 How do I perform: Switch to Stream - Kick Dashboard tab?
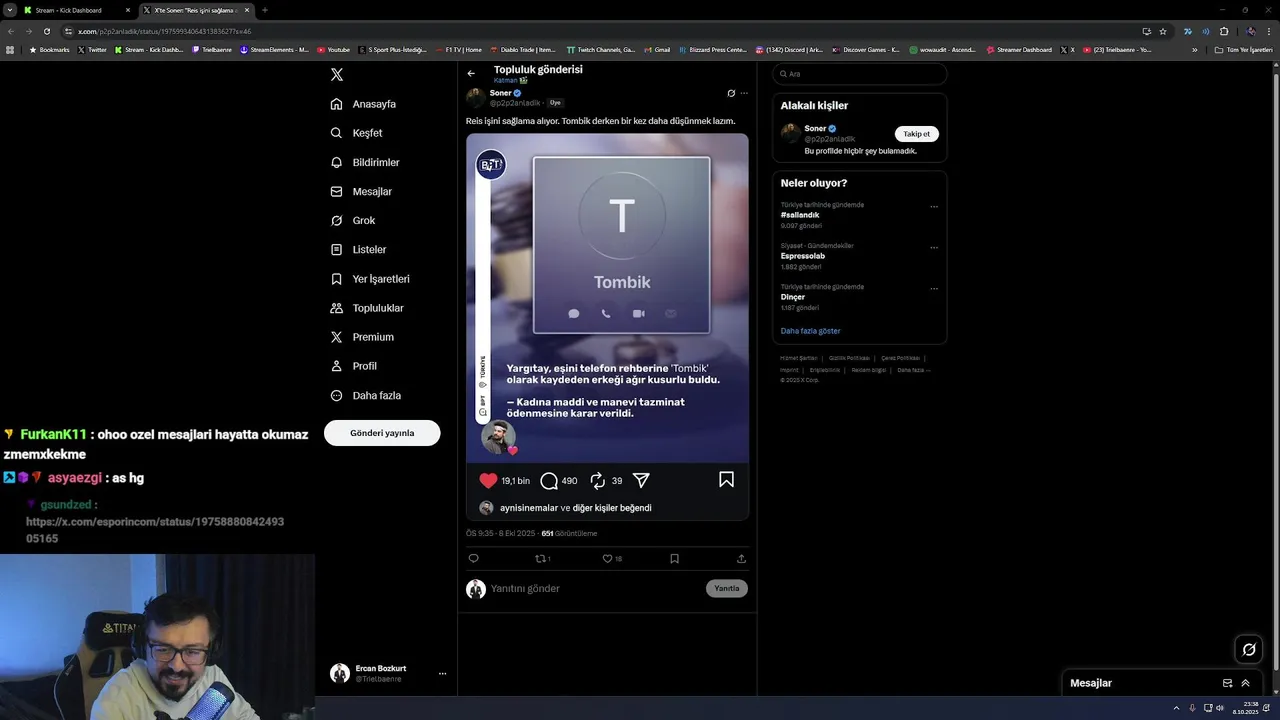(78, 10)
